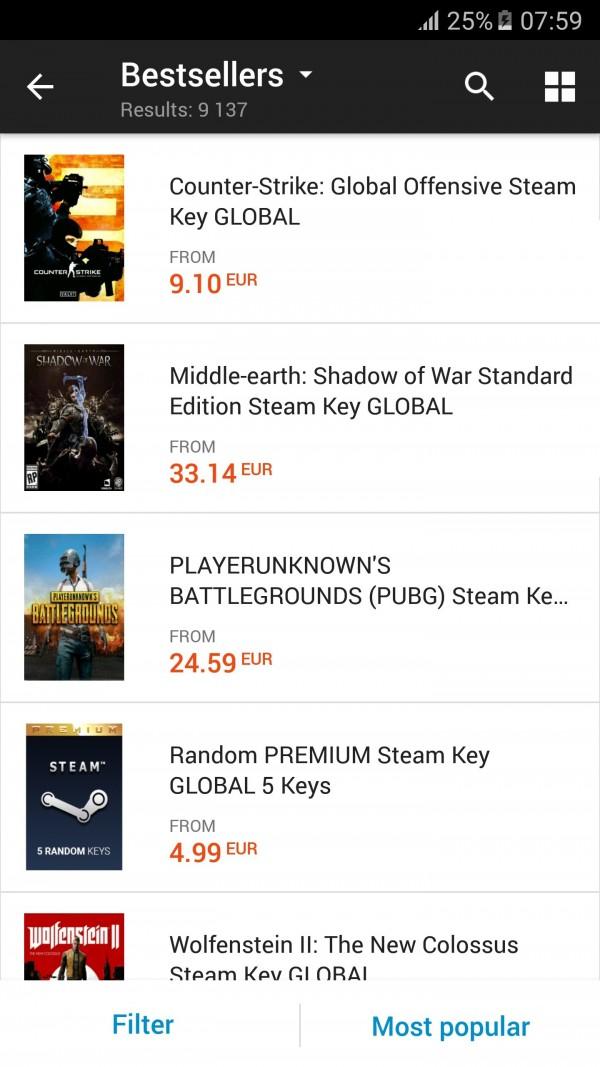The height and width of the screenshot is (1067, 600).
Task: Tap the battery status icon
Action: click(505, 21)
